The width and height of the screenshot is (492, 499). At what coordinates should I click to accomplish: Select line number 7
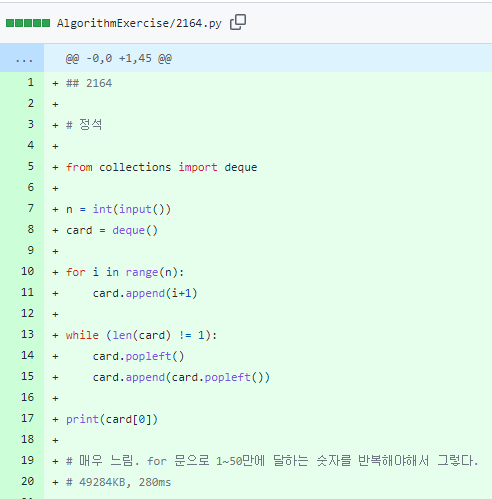pos(30,209)
